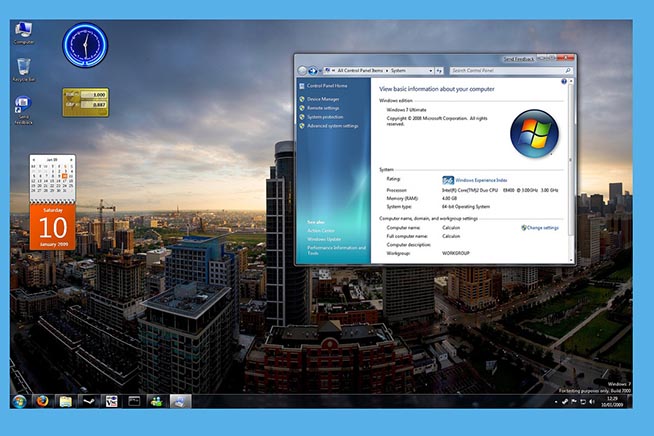654x436 pixels.
Task: Focus the Search Control Panel field
Action: pyautogui.click(x=511, y=71)
